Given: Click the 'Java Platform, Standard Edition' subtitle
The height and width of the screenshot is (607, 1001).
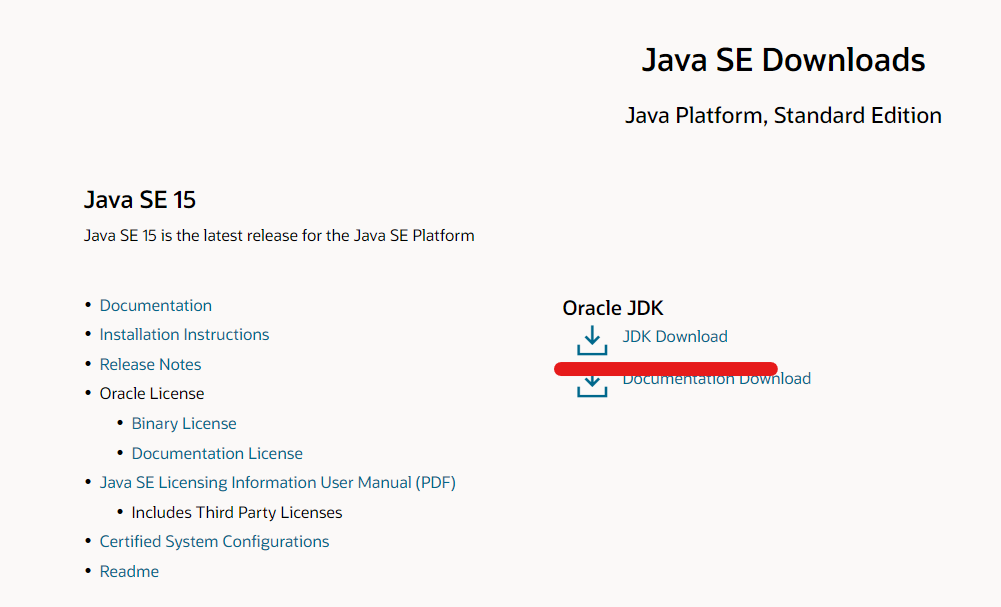Looking at the screenshot, I should click(783, 116).
